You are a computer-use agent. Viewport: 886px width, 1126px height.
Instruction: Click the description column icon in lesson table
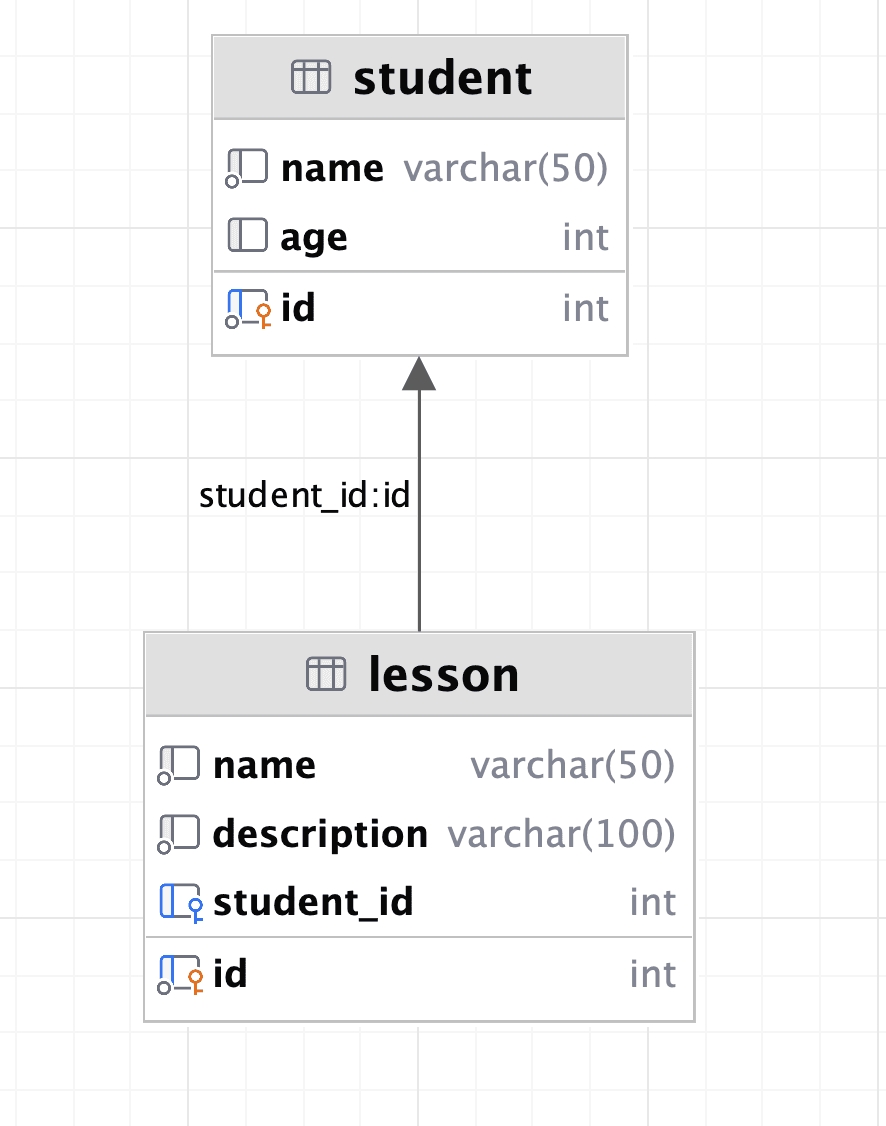(179, 834)
